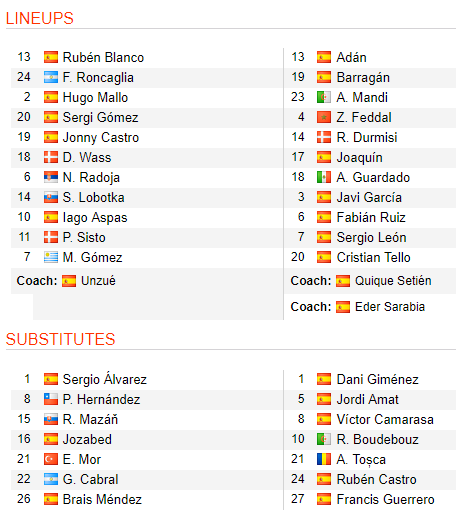Screen dimensions: 456x513
Task: Click the Morocco flag next to Z. Feddal
Action: tap(324, 117)
